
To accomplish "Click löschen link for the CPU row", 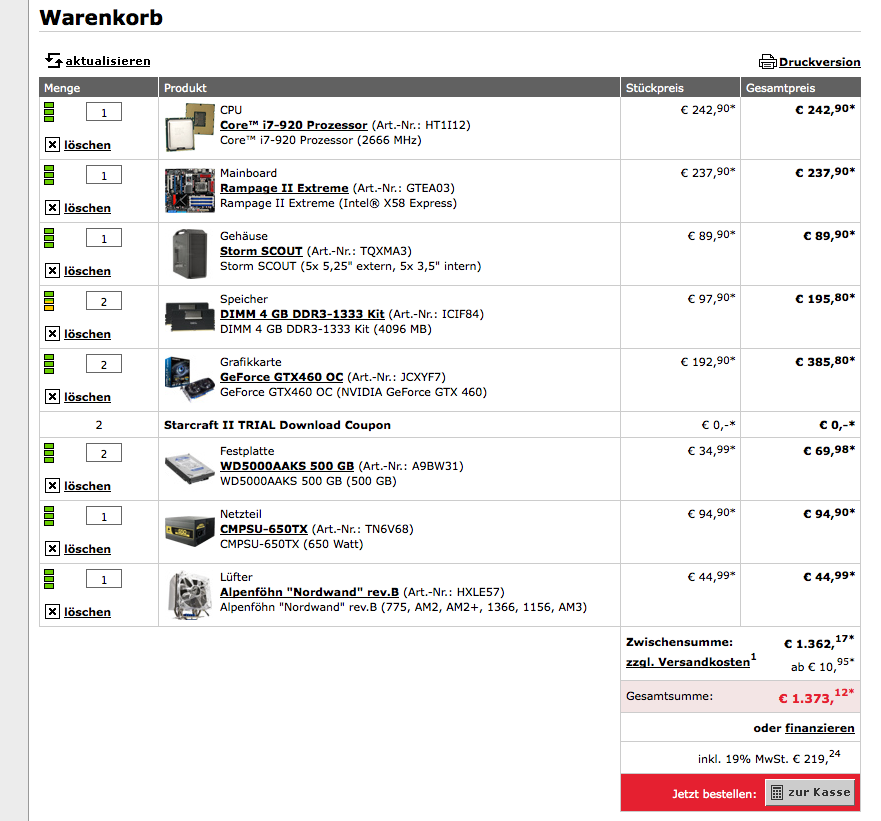I will tap(87, 145).
